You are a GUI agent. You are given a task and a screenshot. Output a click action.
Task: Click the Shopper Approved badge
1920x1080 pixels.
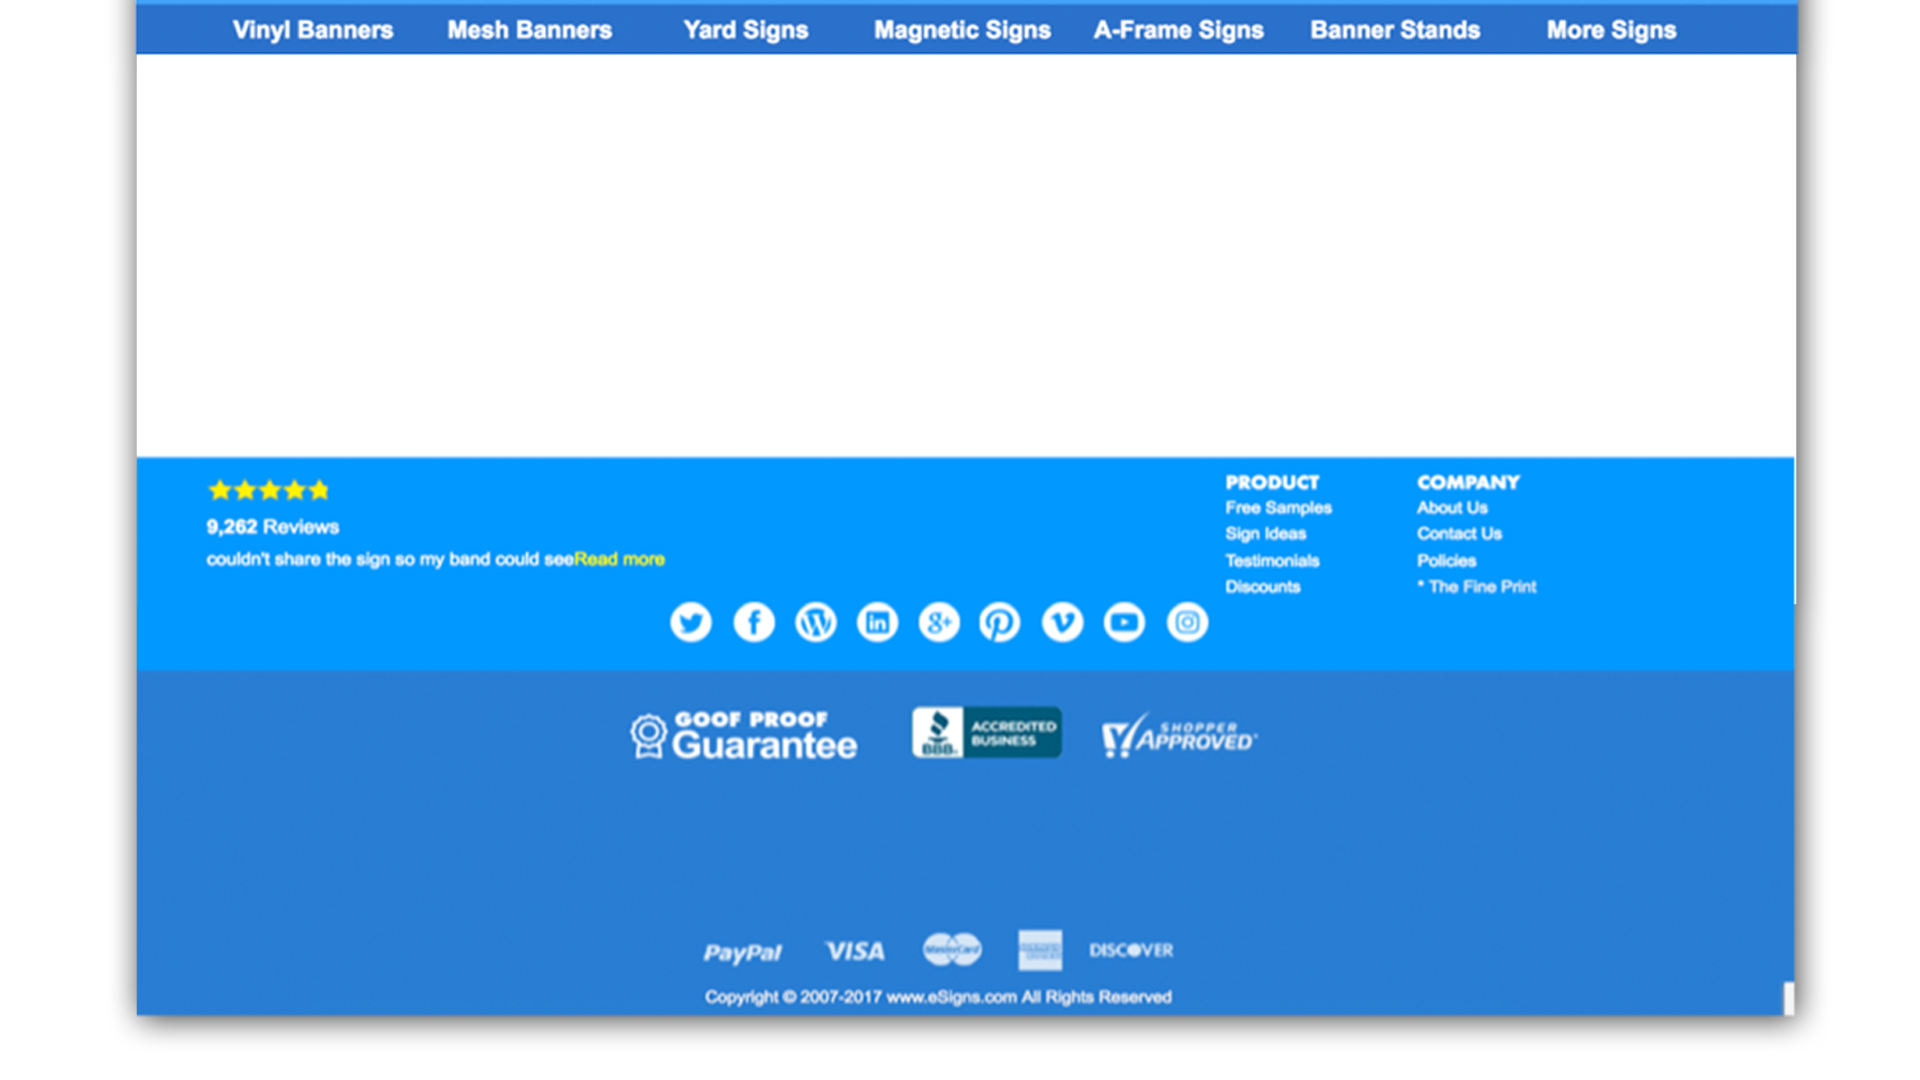(x=1178, y=736)
